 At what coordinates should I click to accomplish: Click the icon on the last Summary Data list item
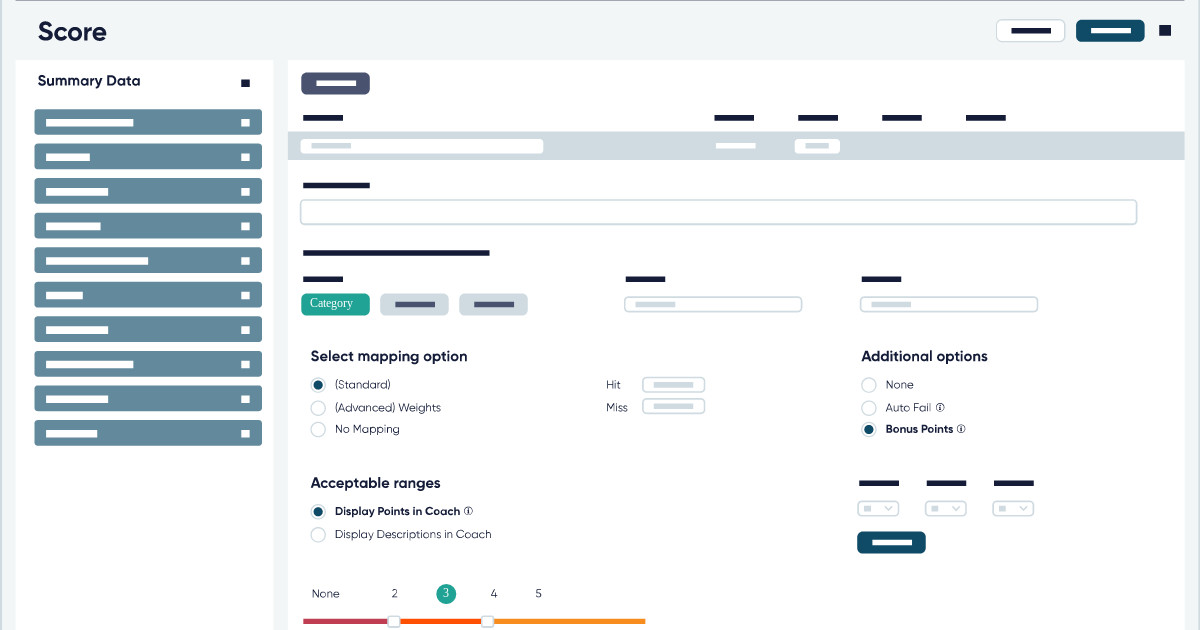(x=246, y=433)
